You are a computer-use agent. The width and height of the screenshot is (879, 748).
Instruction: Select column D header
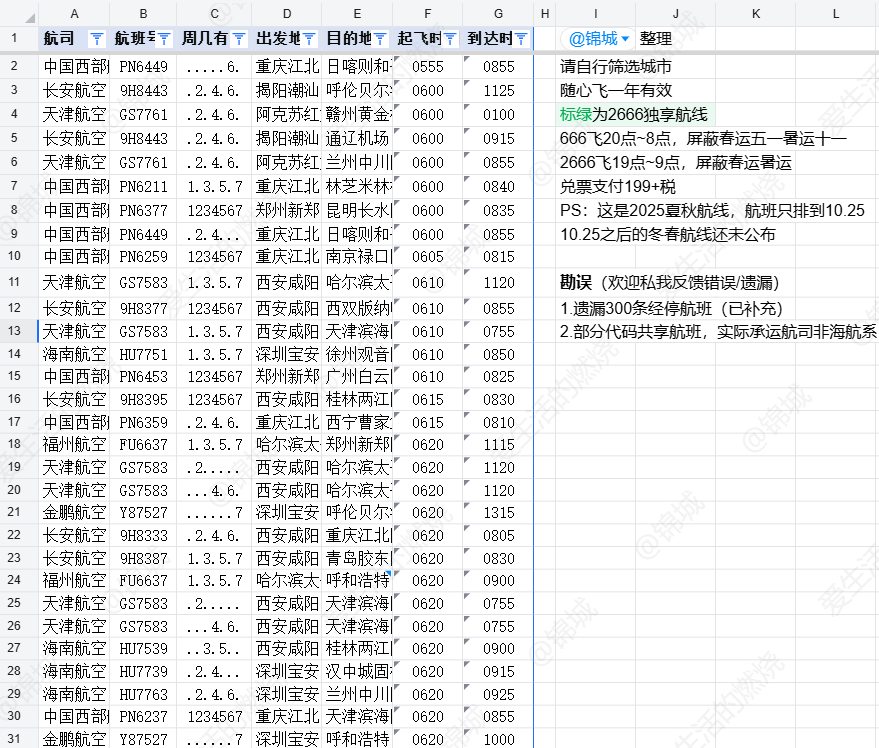click(x=286, y=13)
